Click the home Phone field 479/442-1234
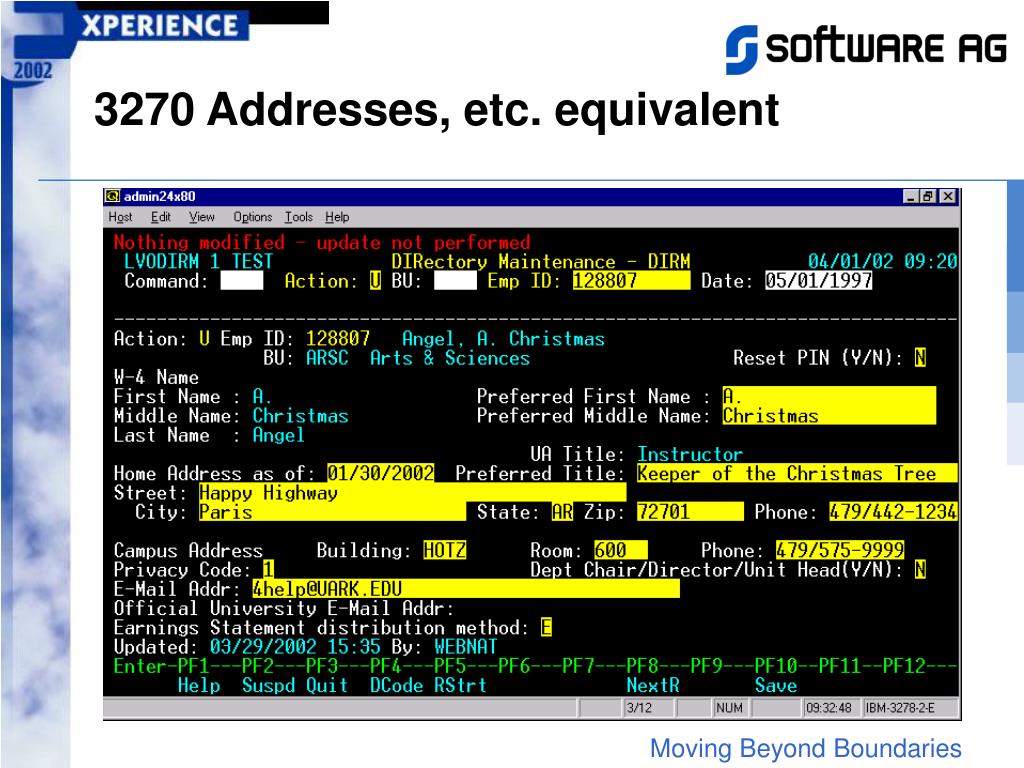1024x768 pixels. coord(893,511)
